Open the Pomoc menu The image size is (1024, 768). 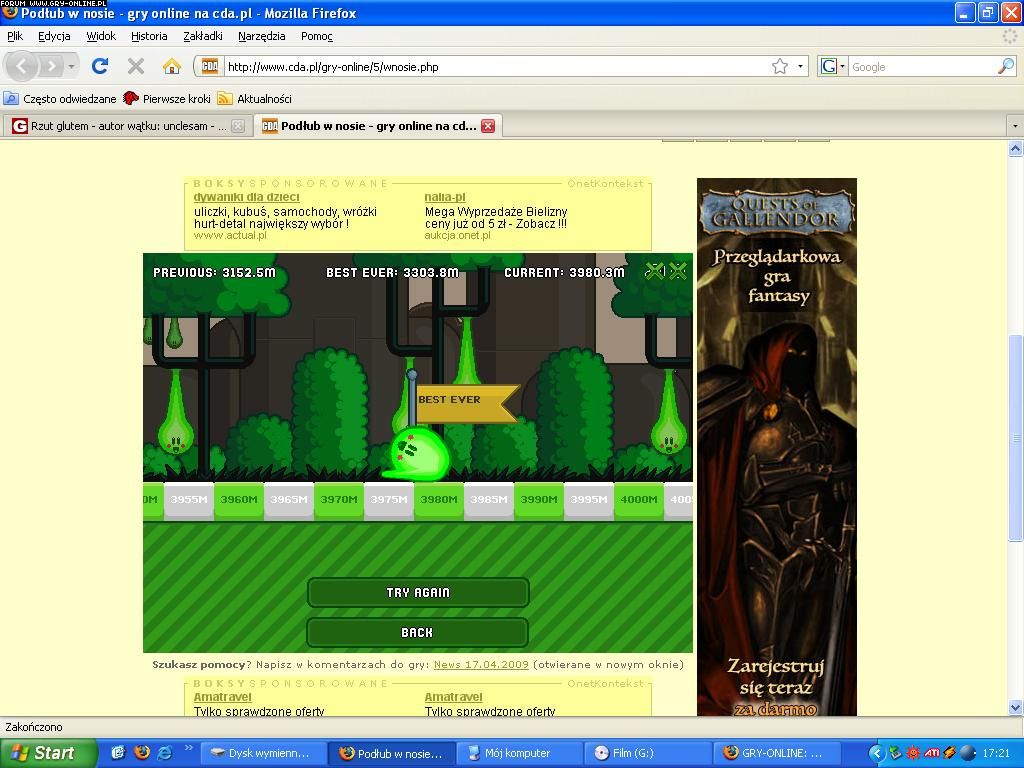pyautogui.click(x=317, y=36)
